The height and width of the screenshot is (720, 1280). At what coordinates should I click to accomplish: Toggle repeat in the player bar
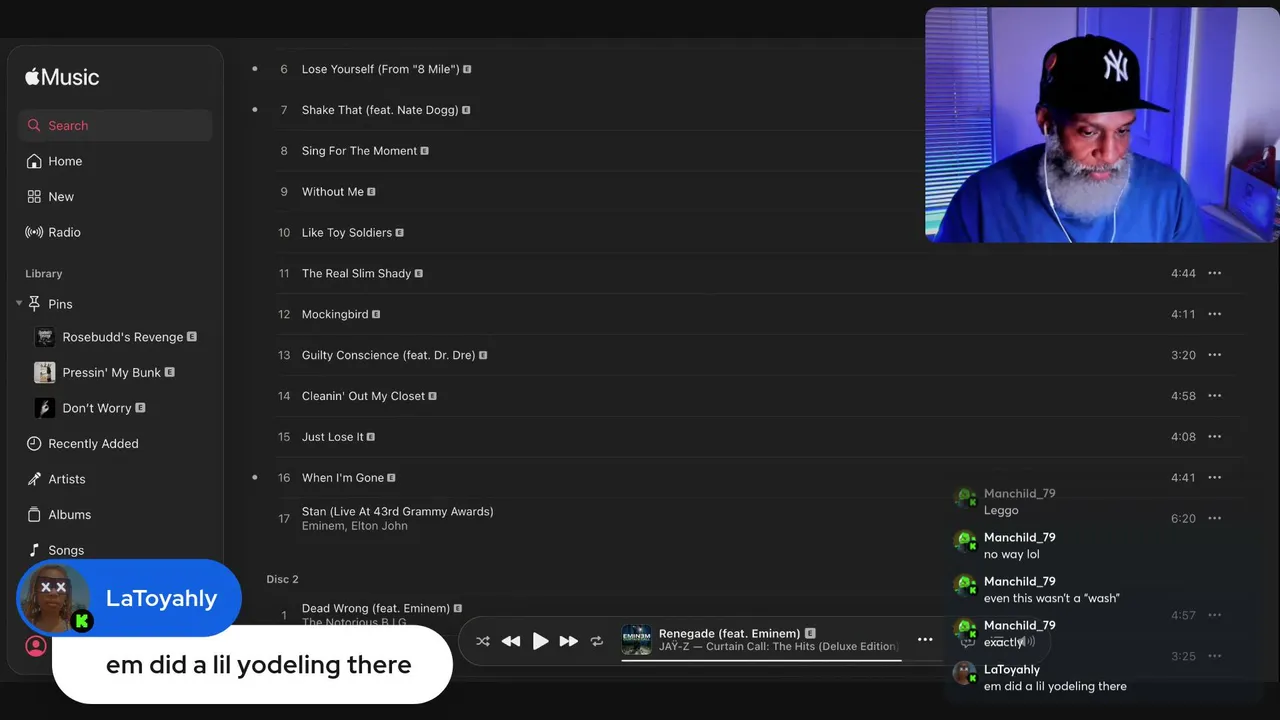tap(597, 641)
